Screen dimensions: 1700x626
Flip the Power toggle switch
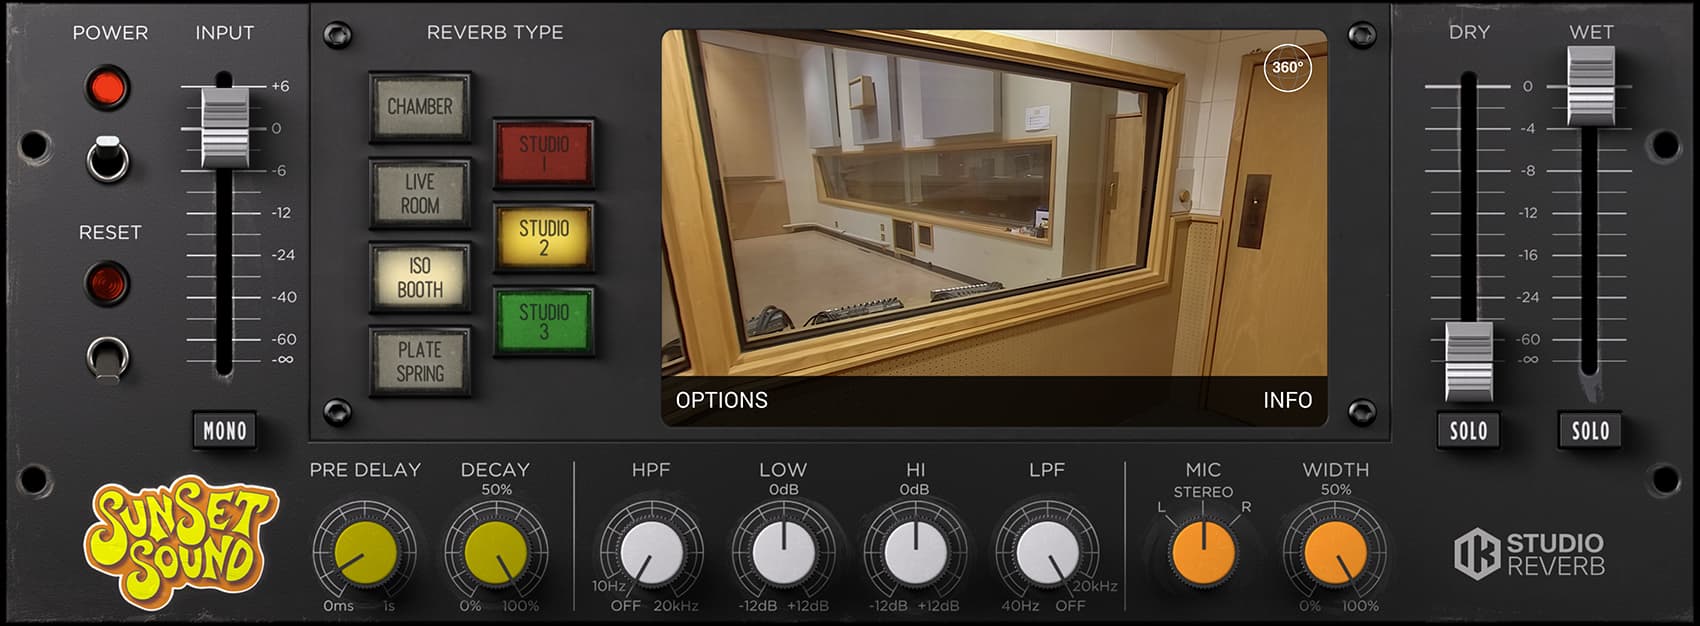pyautogui.click(x=108, y=158)
